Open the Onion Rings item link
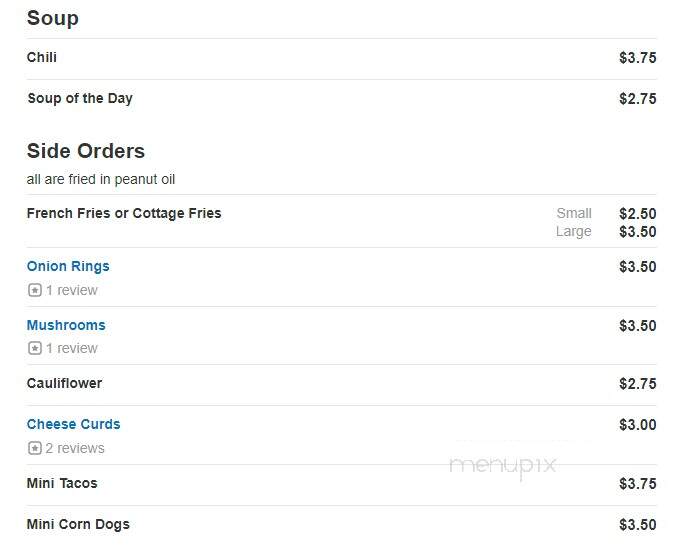The width and height of the screenshot is (682, 548). click(68, 266)
